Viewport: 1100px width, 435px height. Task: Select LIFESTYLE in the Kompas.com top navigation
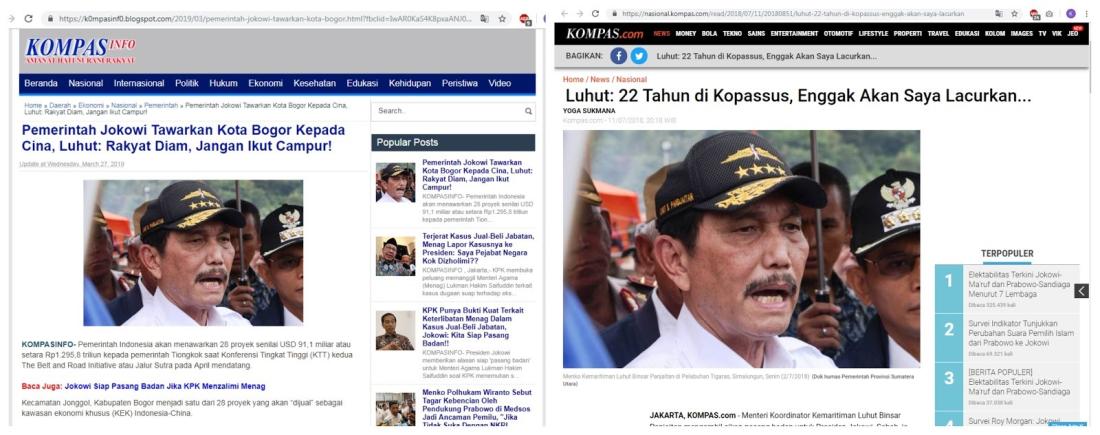click(873, 34)
